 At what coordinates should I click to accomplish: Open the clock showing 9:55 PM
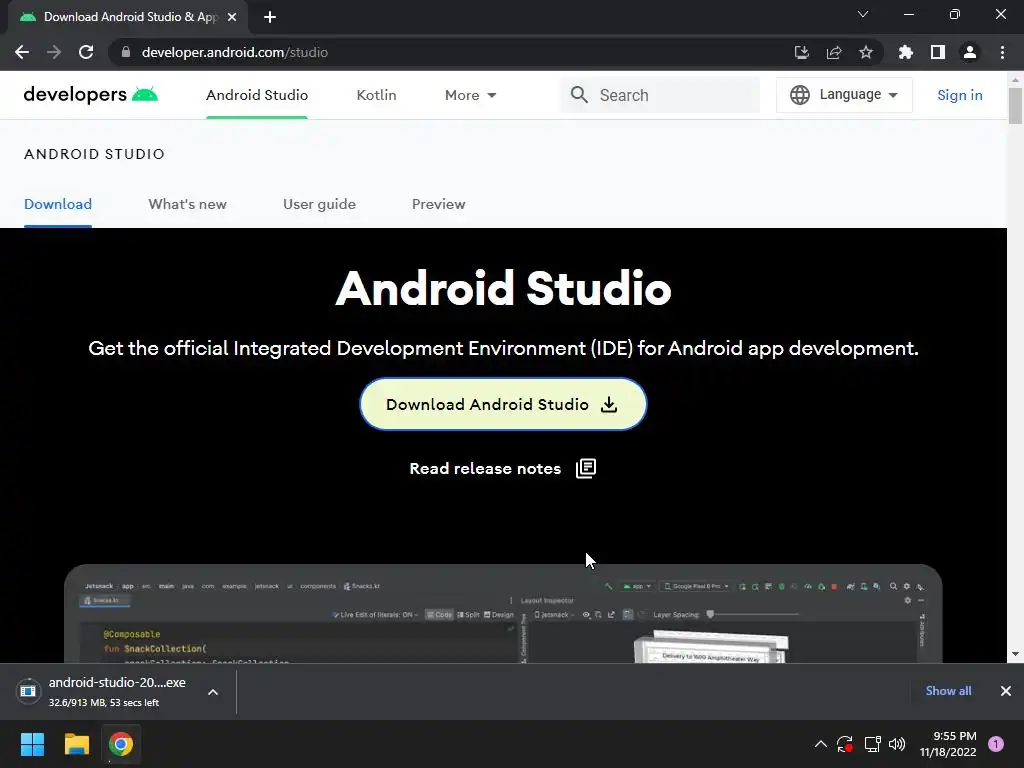point(948,744)
